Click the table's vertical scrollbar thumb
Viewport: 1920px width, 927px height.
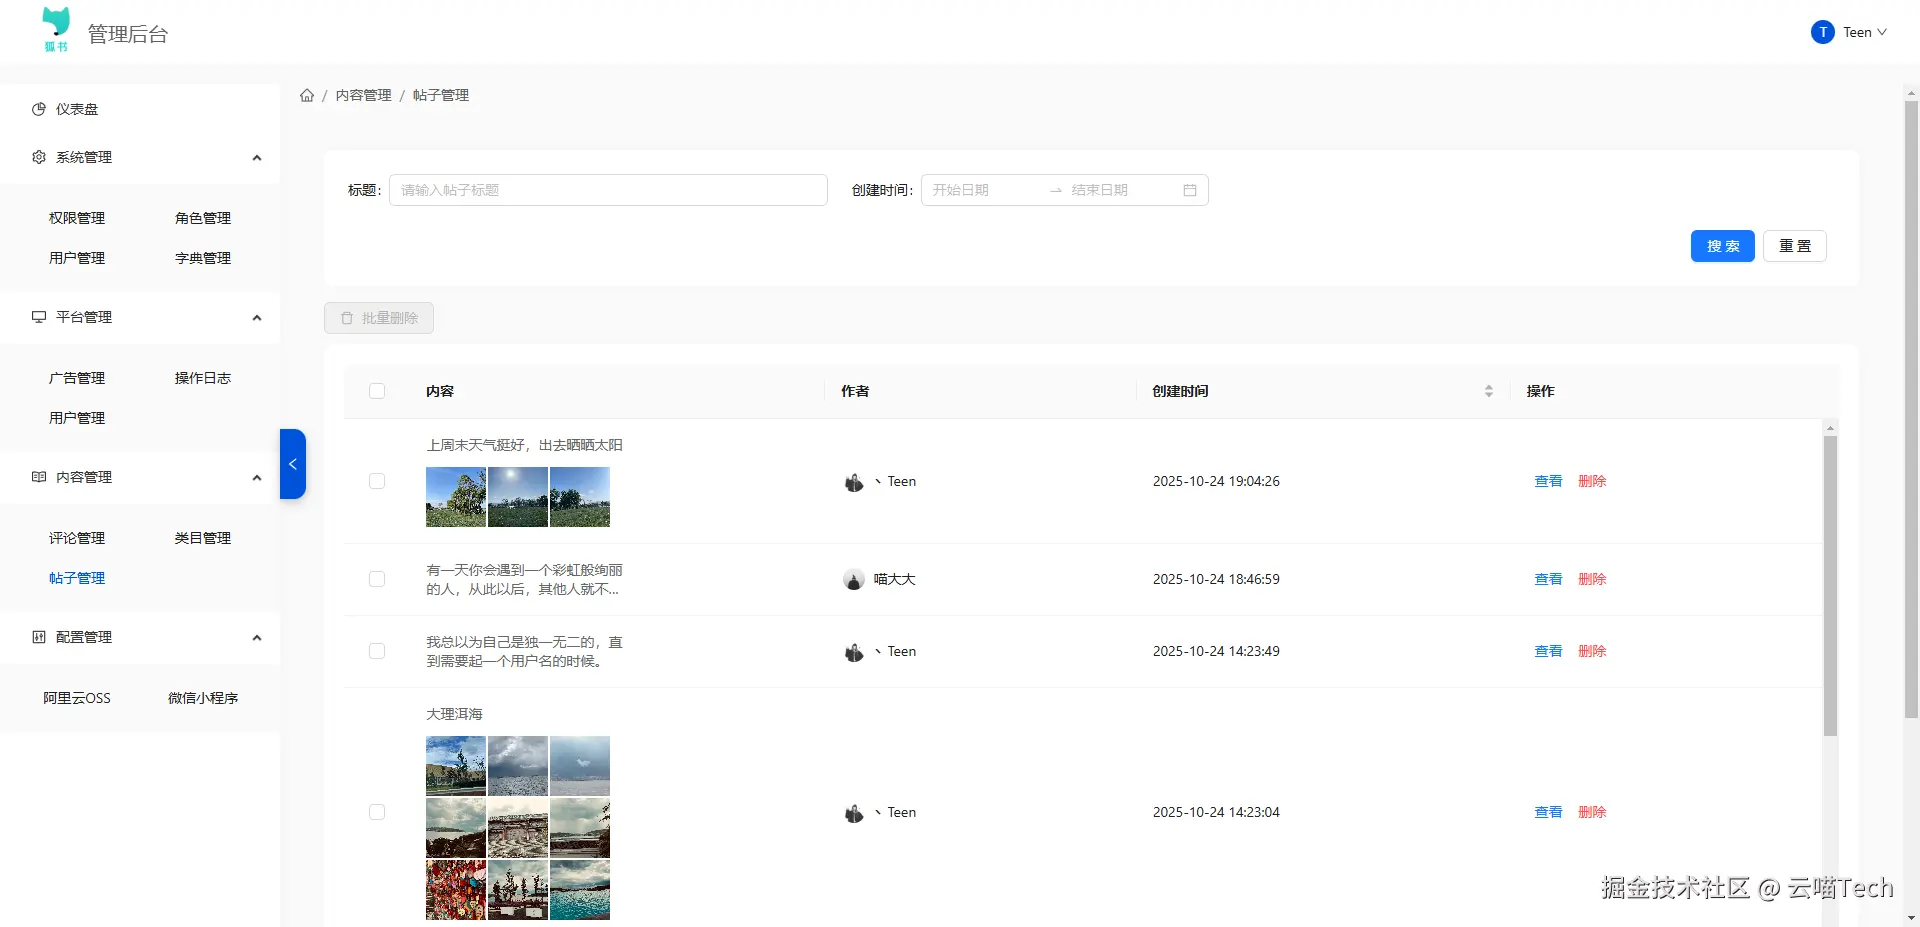pos(1830,586)
